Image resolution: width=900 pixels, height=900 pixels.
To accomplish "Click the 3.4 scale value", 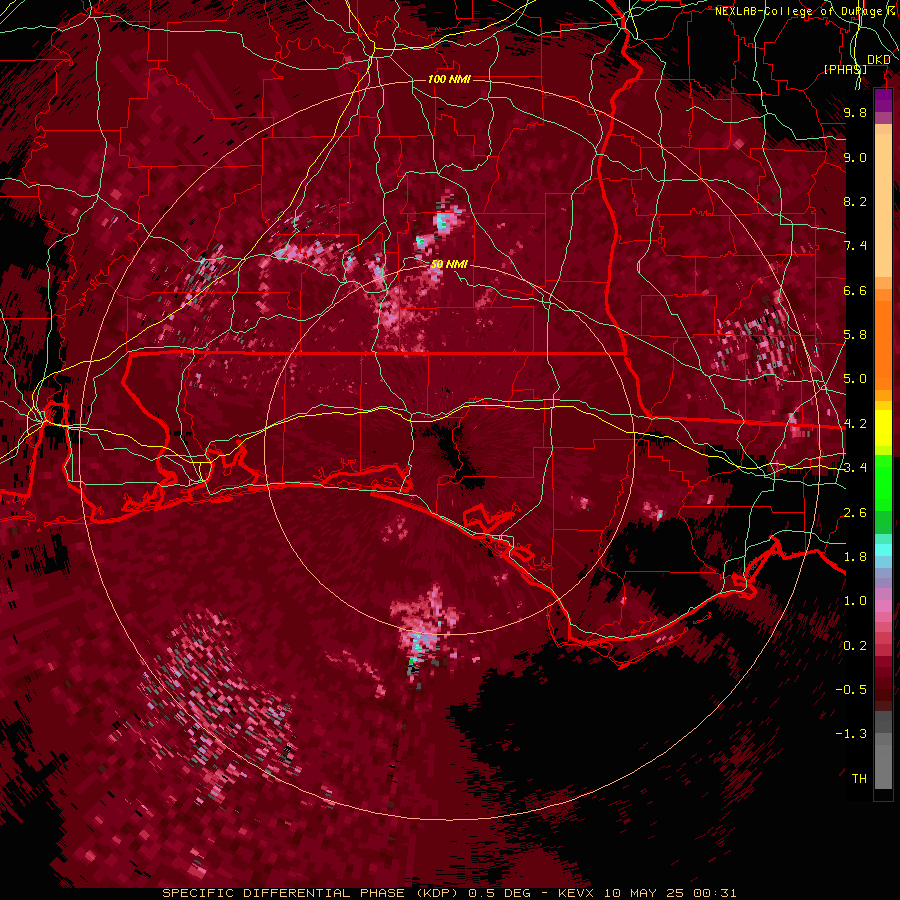I will (855, 468).
